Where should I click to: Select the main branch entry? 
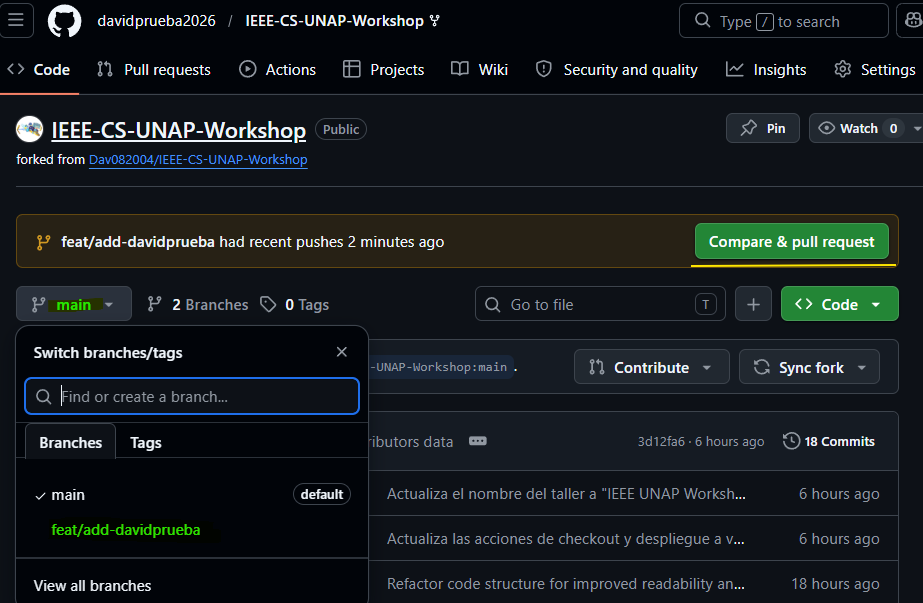tap(192, 495)
